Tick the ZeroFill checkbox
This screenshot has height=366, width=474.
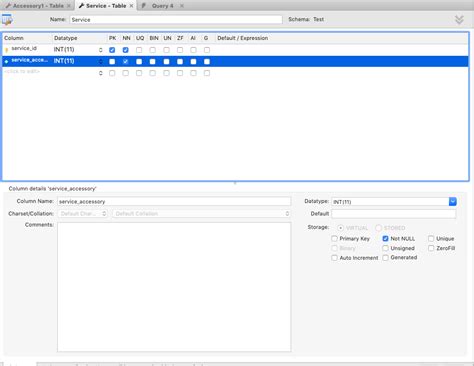pyautogui.click(x=431, y=248)
